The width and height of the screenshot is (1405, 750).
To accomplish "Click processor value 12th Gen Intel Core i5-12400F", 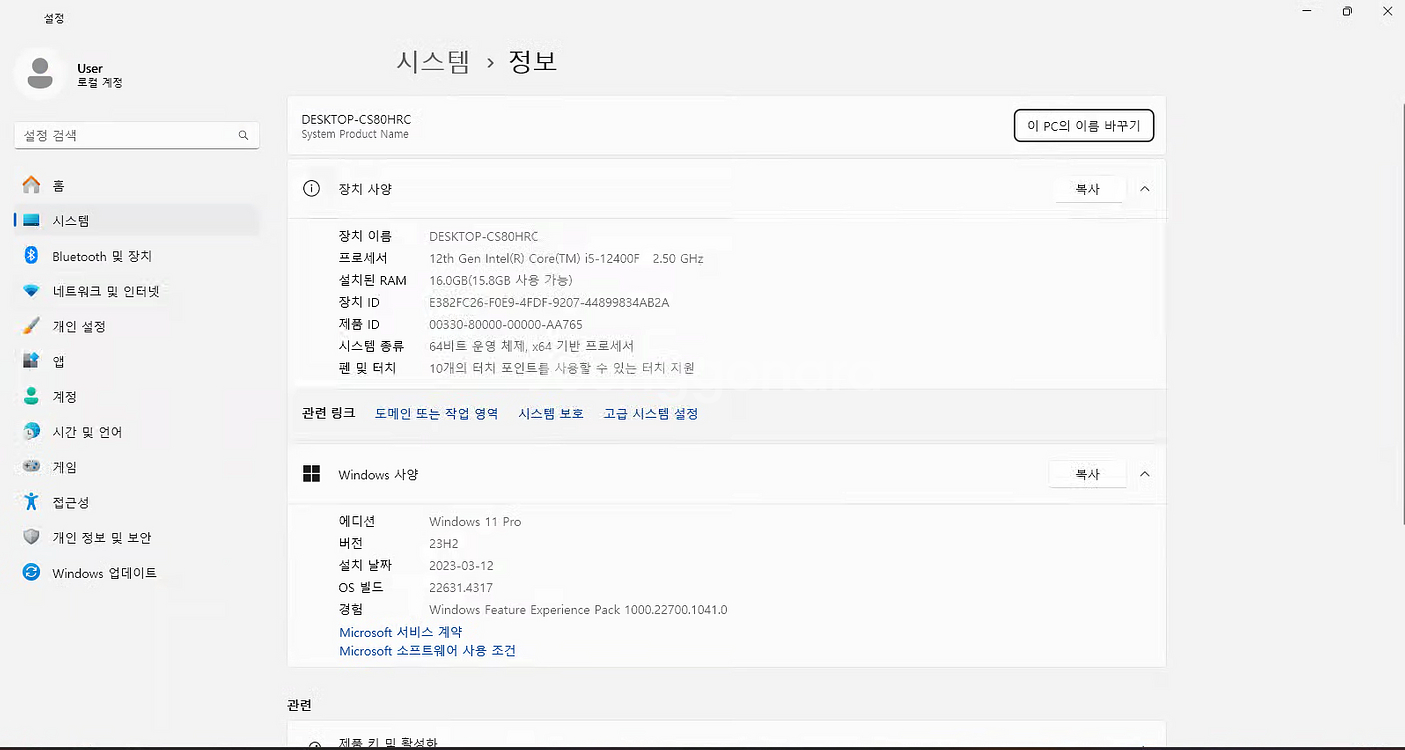I will tap(566, 258).
